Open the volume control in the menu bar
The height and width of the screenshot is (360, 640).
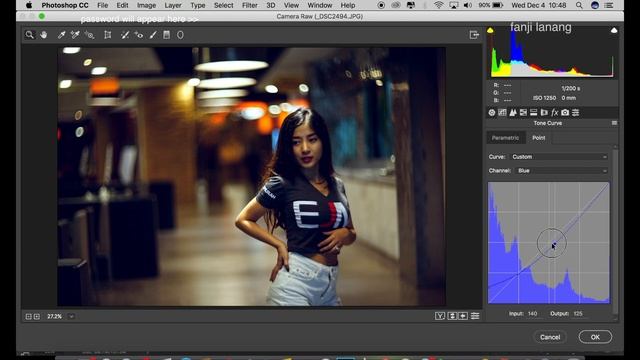click(x=468, y=5)
